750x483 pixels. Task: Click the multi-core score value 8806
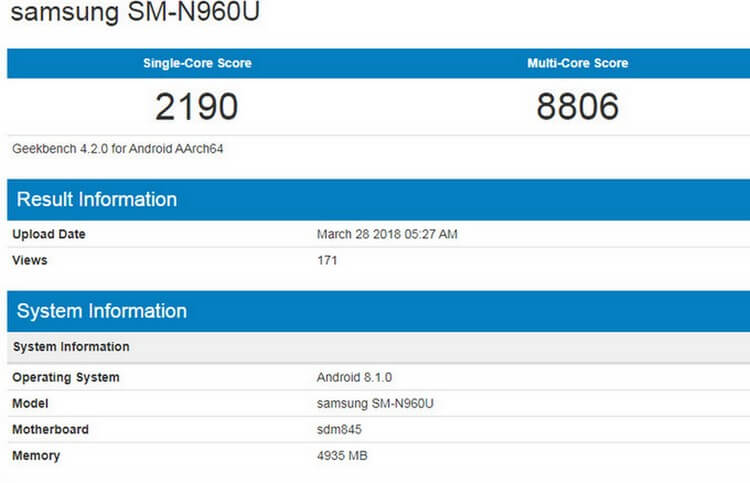pos(577,106)
